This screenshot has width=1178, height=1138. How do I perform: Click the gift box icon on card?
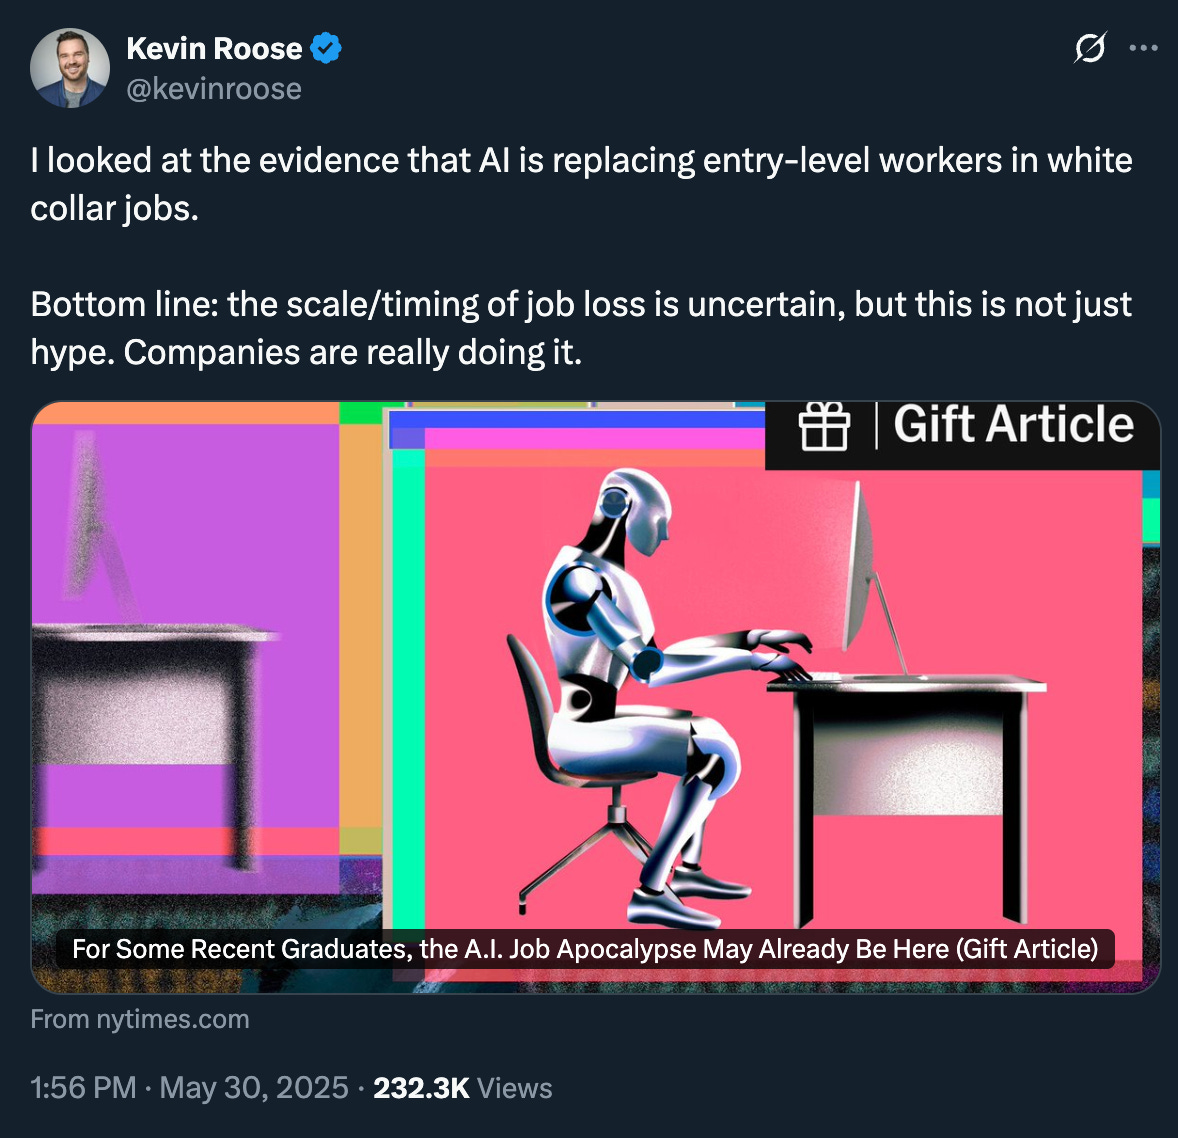pos(824,426)
